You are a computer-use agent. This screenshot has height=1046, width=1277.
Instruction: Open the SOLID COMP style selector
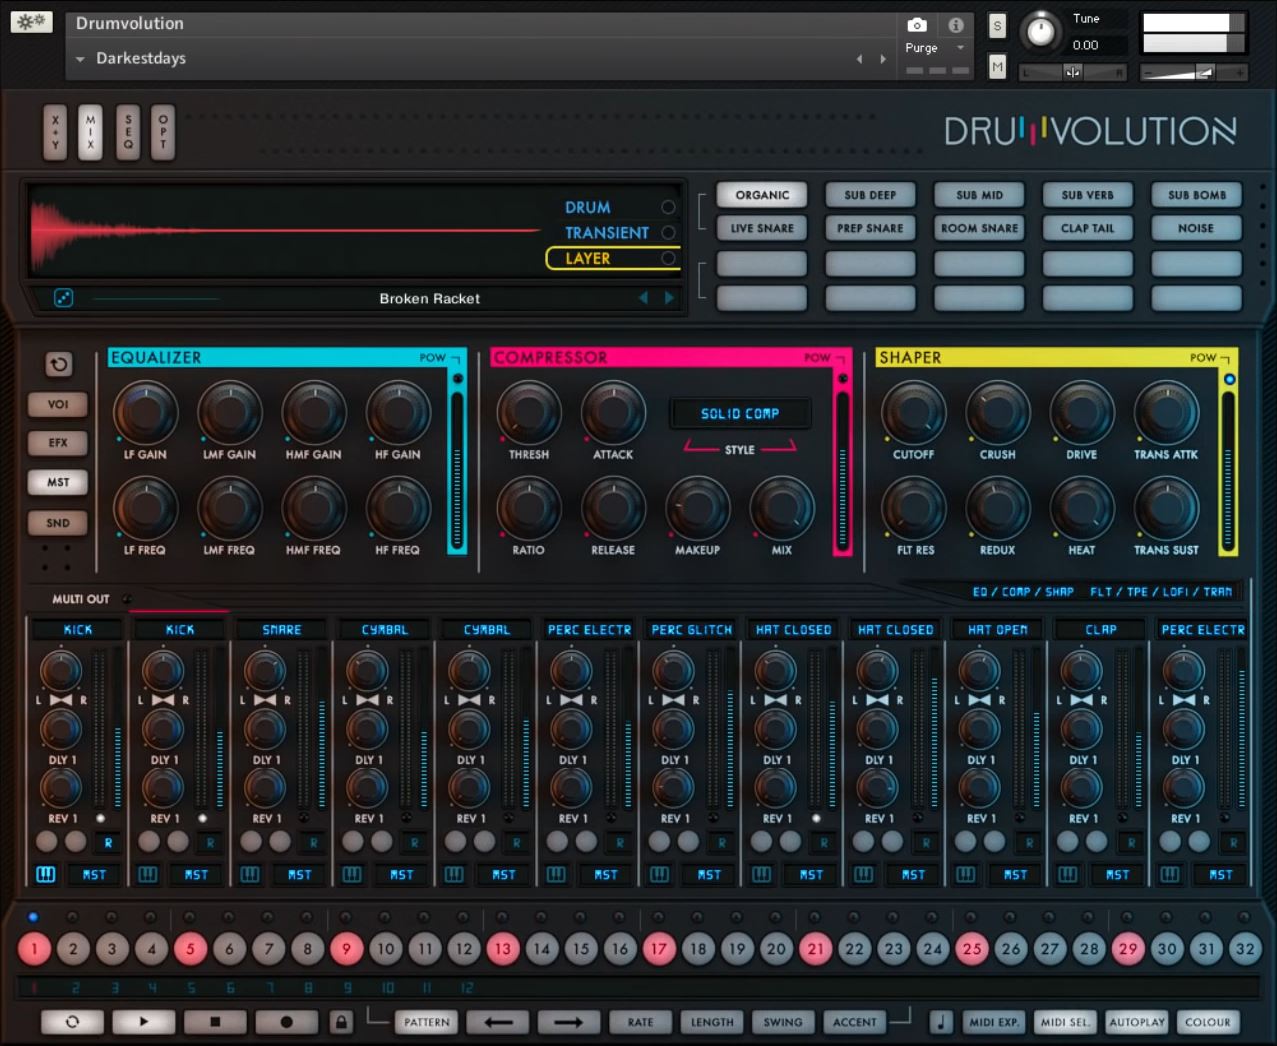740,413
